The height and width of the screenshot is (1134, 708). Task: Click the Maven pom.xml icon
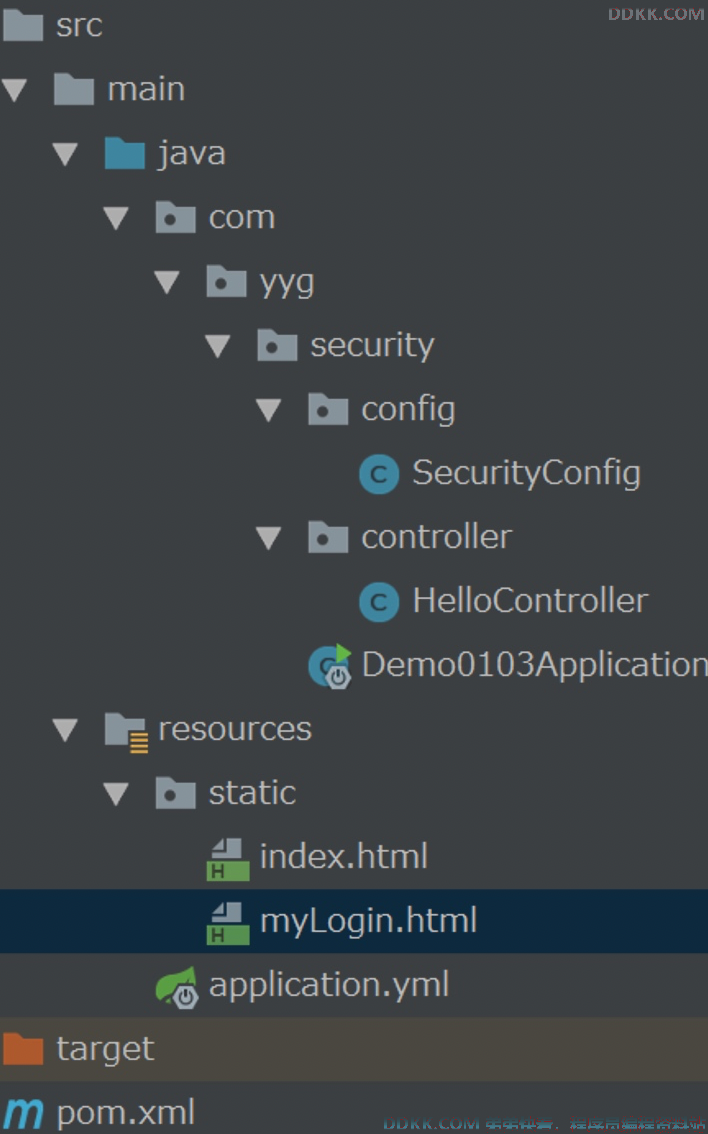pyautogui.click(x=23, y=1114)
